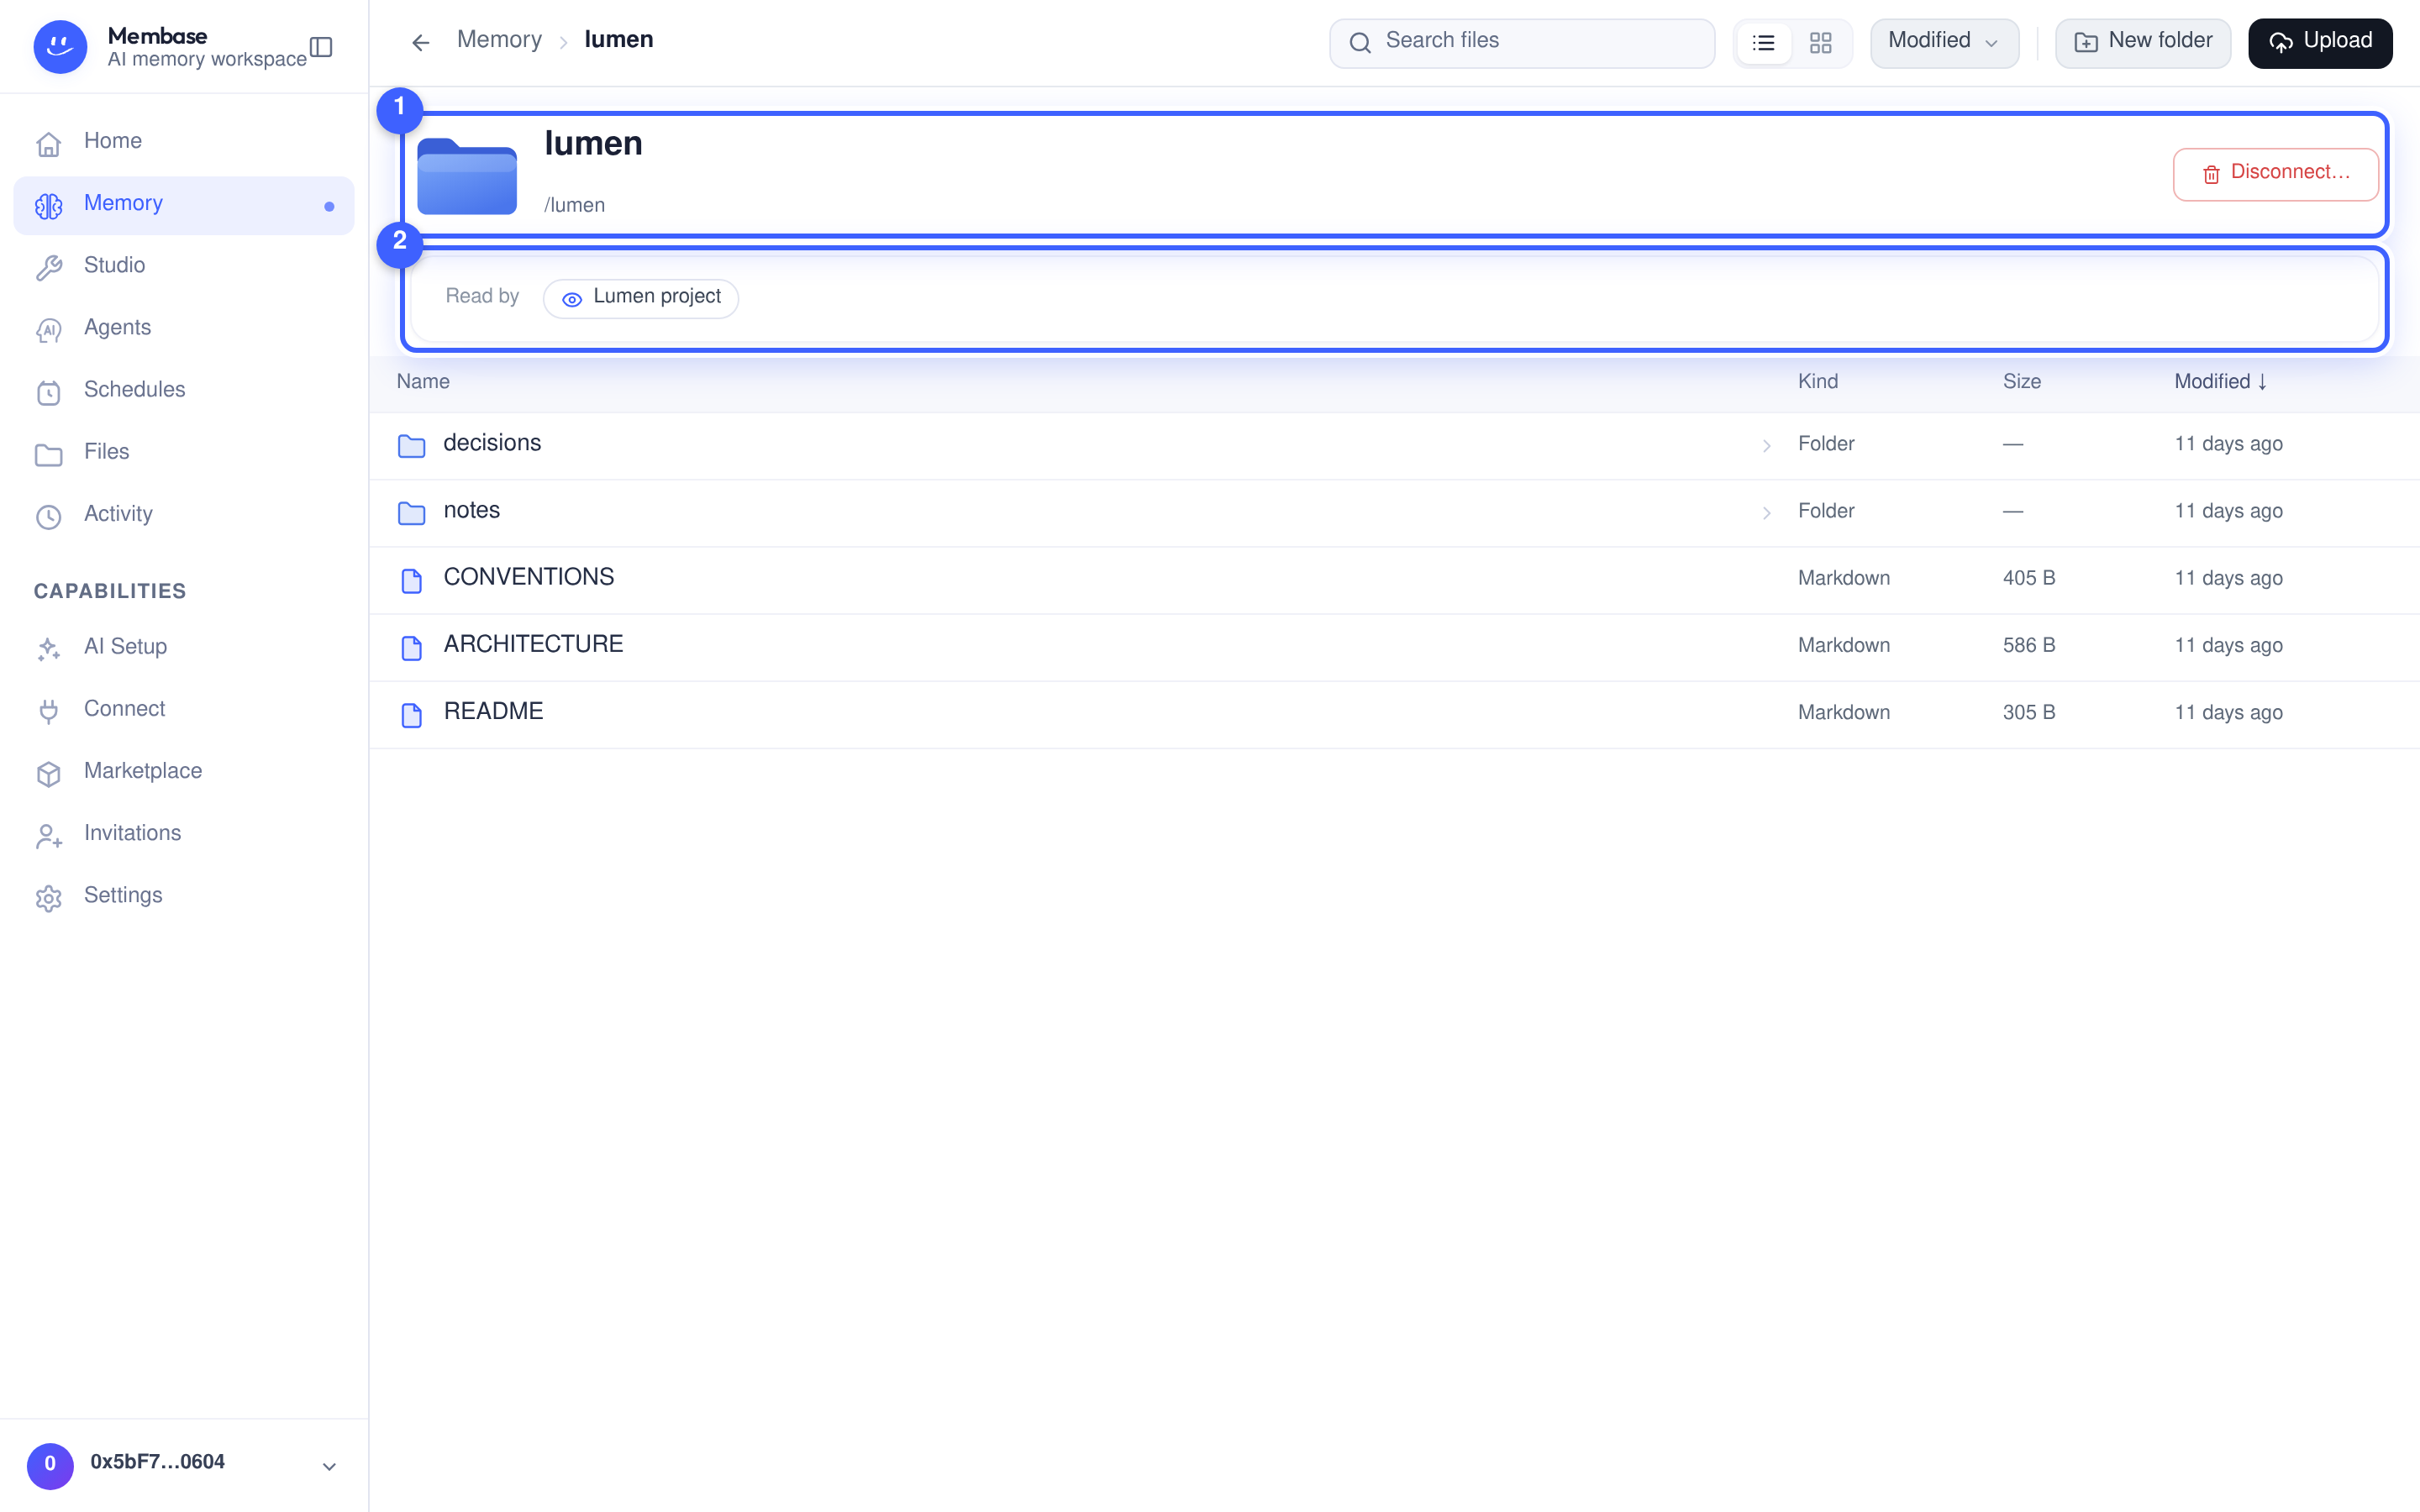Click the Membase smiley logo
Viewport: 2420px width, 1512px height.
click(60, 46)
